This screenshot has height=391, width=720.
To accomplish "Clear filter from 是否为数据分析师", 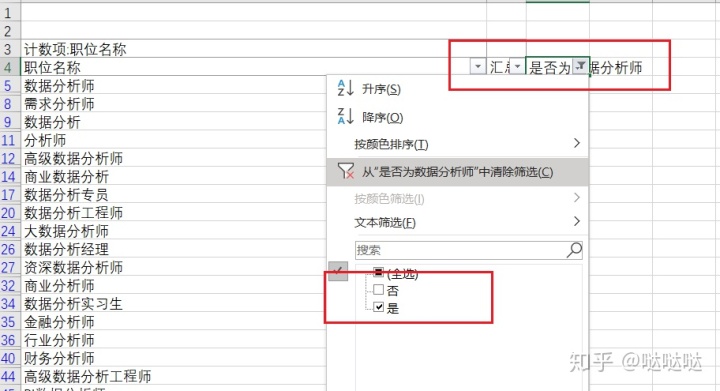I will click(x=457, y=172).
